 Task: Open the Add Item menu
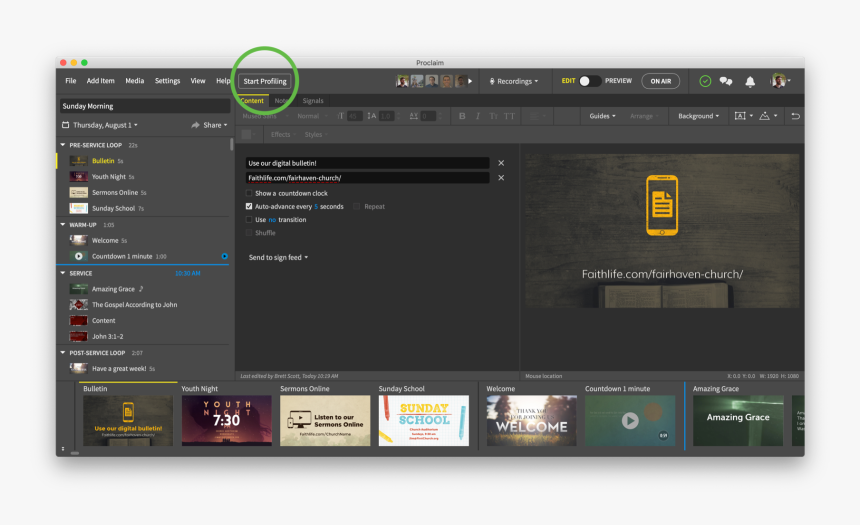click(100, 81)
